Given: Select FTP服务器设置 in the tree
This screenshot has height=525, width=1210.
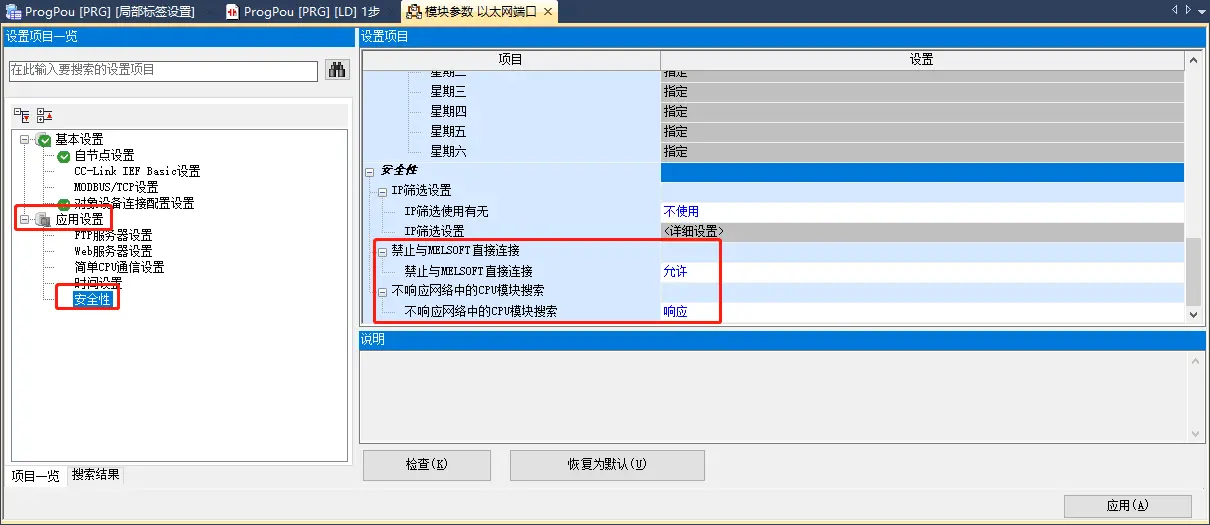Looking at the screenshot, I should click(x=113, y=235).
